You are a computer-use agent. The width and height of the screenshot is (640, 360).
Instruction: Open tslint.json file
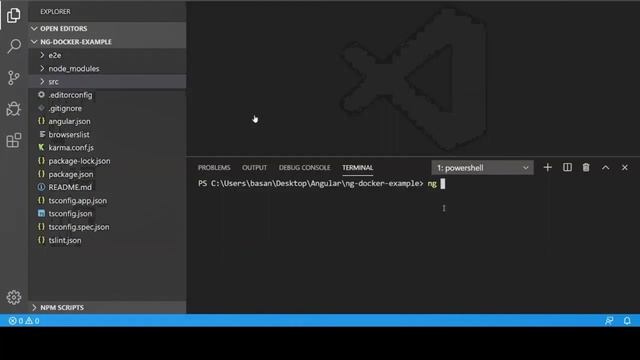point(64,240)
